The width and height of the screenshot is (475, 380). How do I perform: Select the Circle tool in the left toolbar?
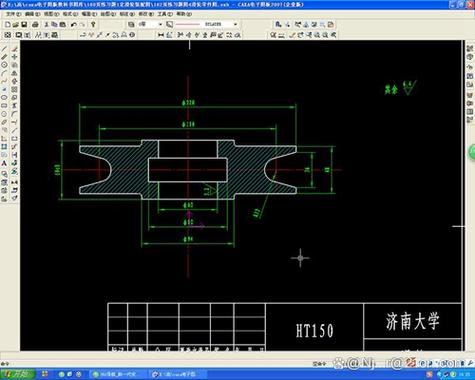(4, 65)
